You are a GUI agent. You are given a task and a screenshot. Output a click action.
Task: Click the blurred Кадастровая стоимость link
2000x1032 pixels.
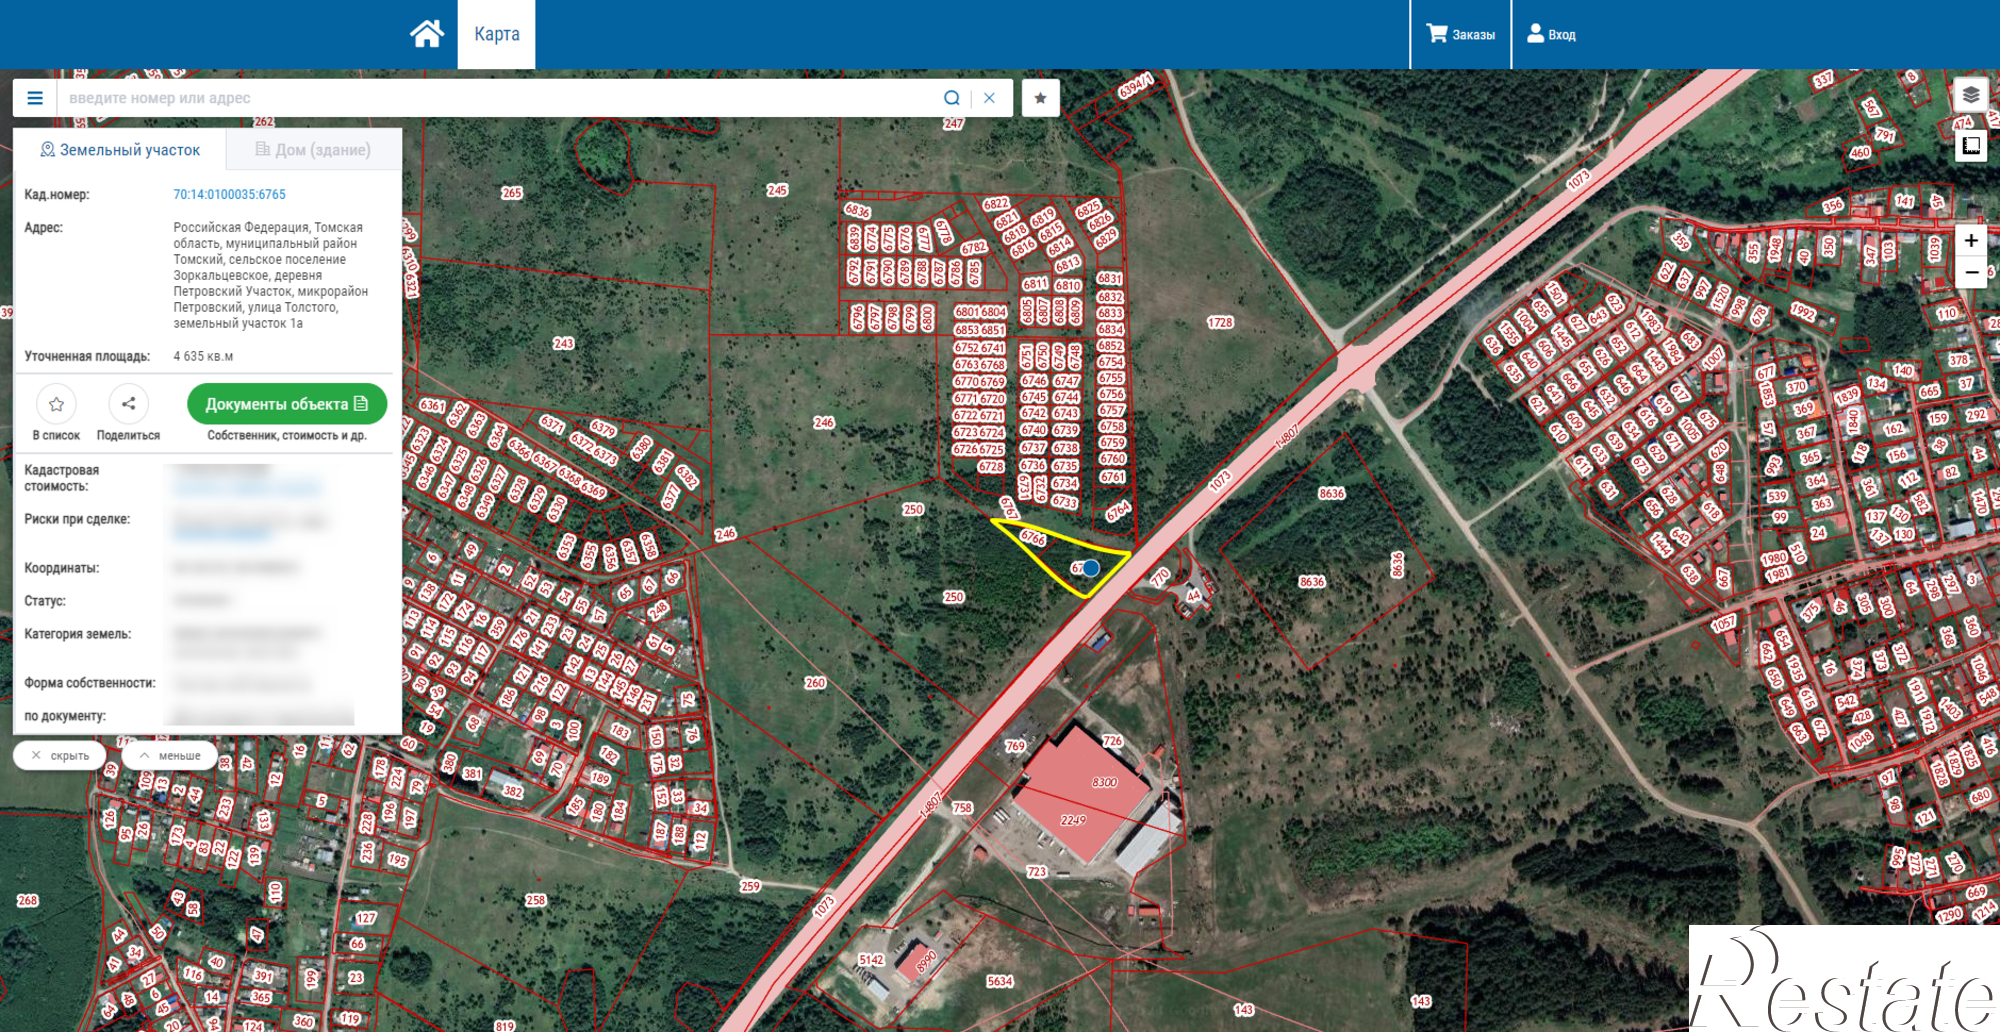tap(247, 488)
